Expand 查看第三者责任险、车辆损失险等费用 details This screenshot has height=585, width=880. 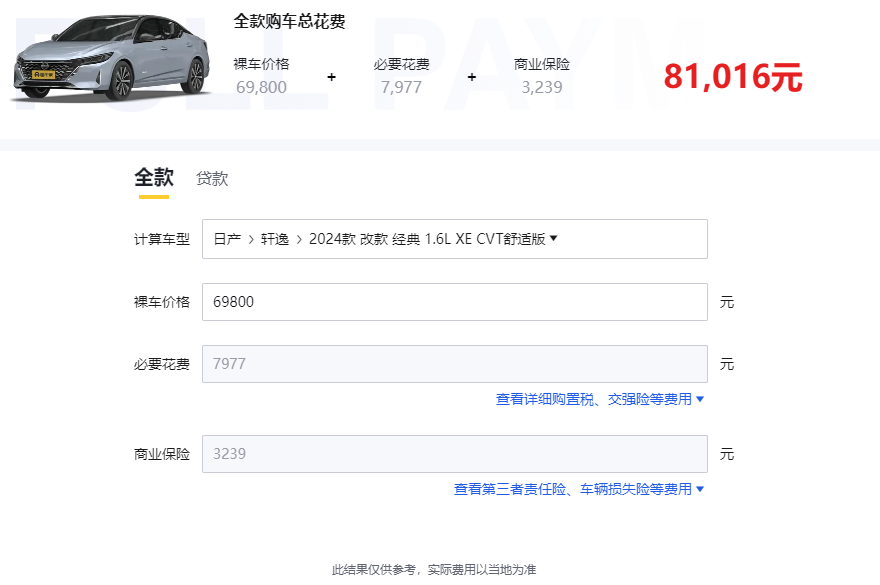[x=579, y=489]
